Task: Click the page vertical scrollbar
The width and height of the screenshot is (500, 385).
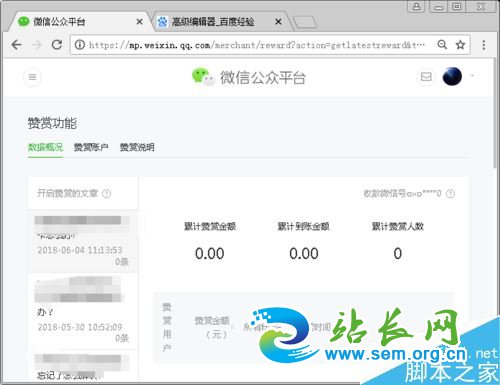Action: 495,113
